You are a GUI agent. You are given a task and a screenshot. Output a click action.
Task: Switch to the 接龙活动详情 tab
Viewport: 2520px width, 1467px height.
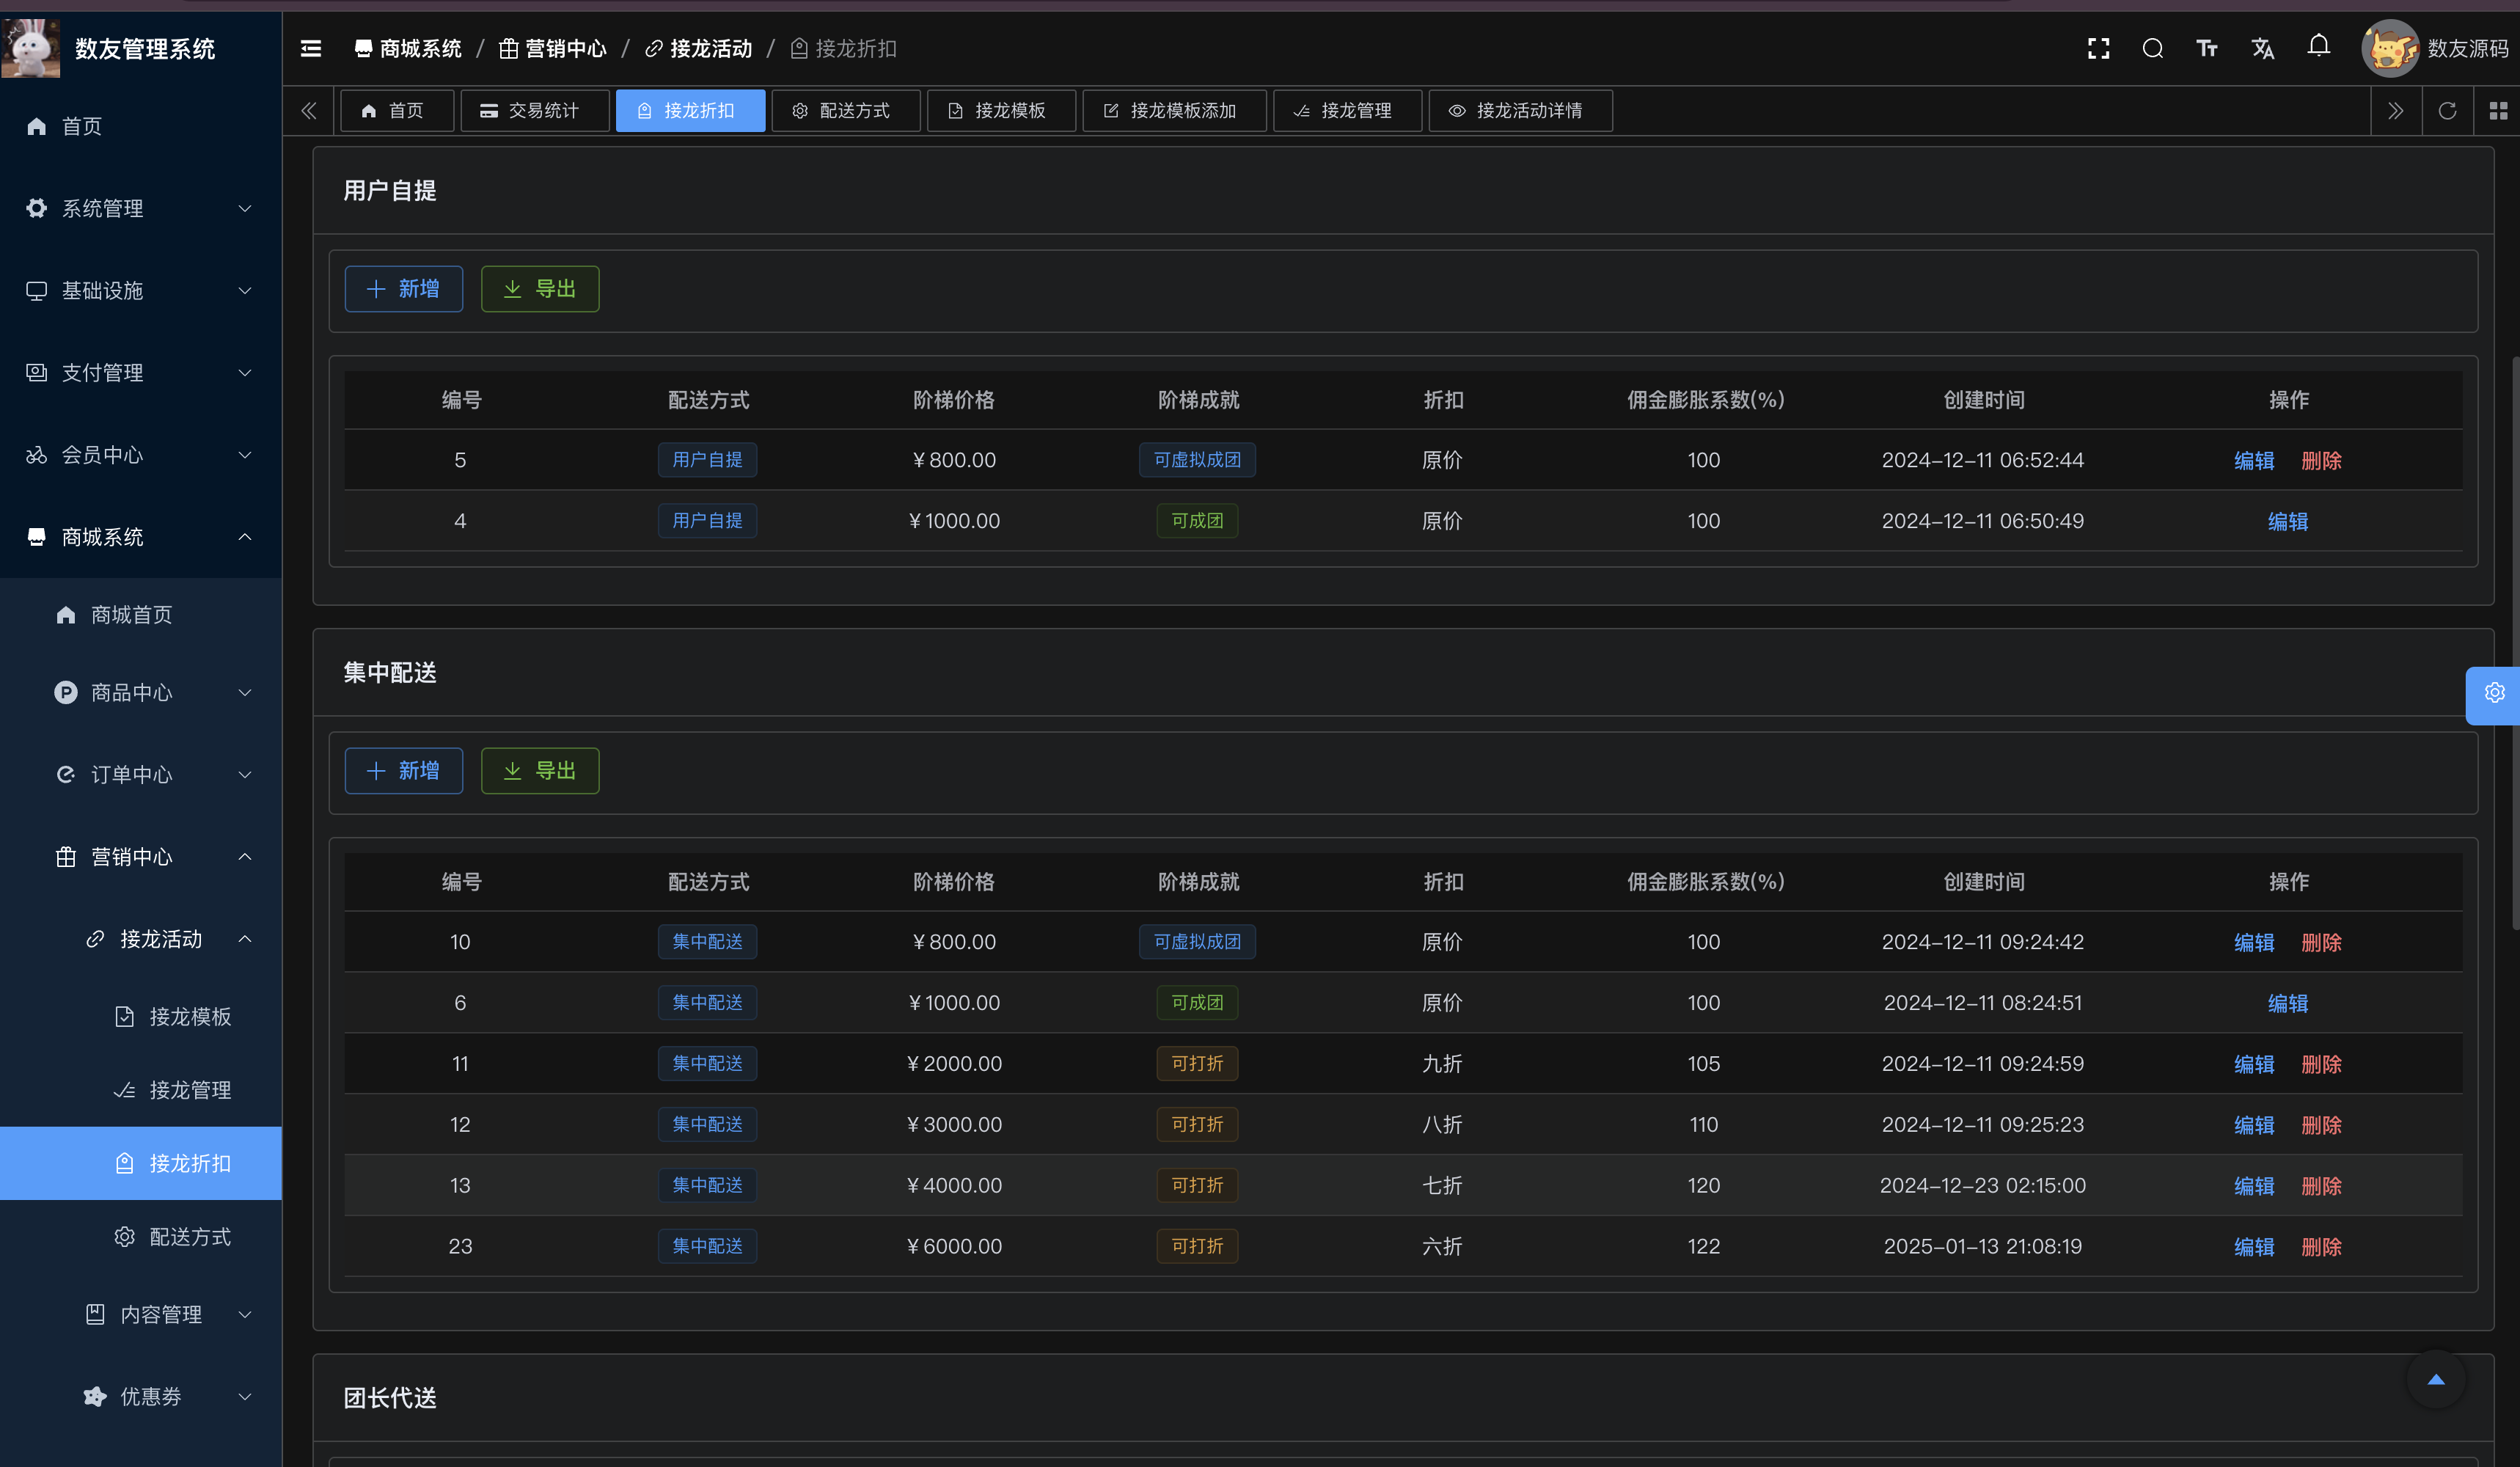pos(1520,111)
